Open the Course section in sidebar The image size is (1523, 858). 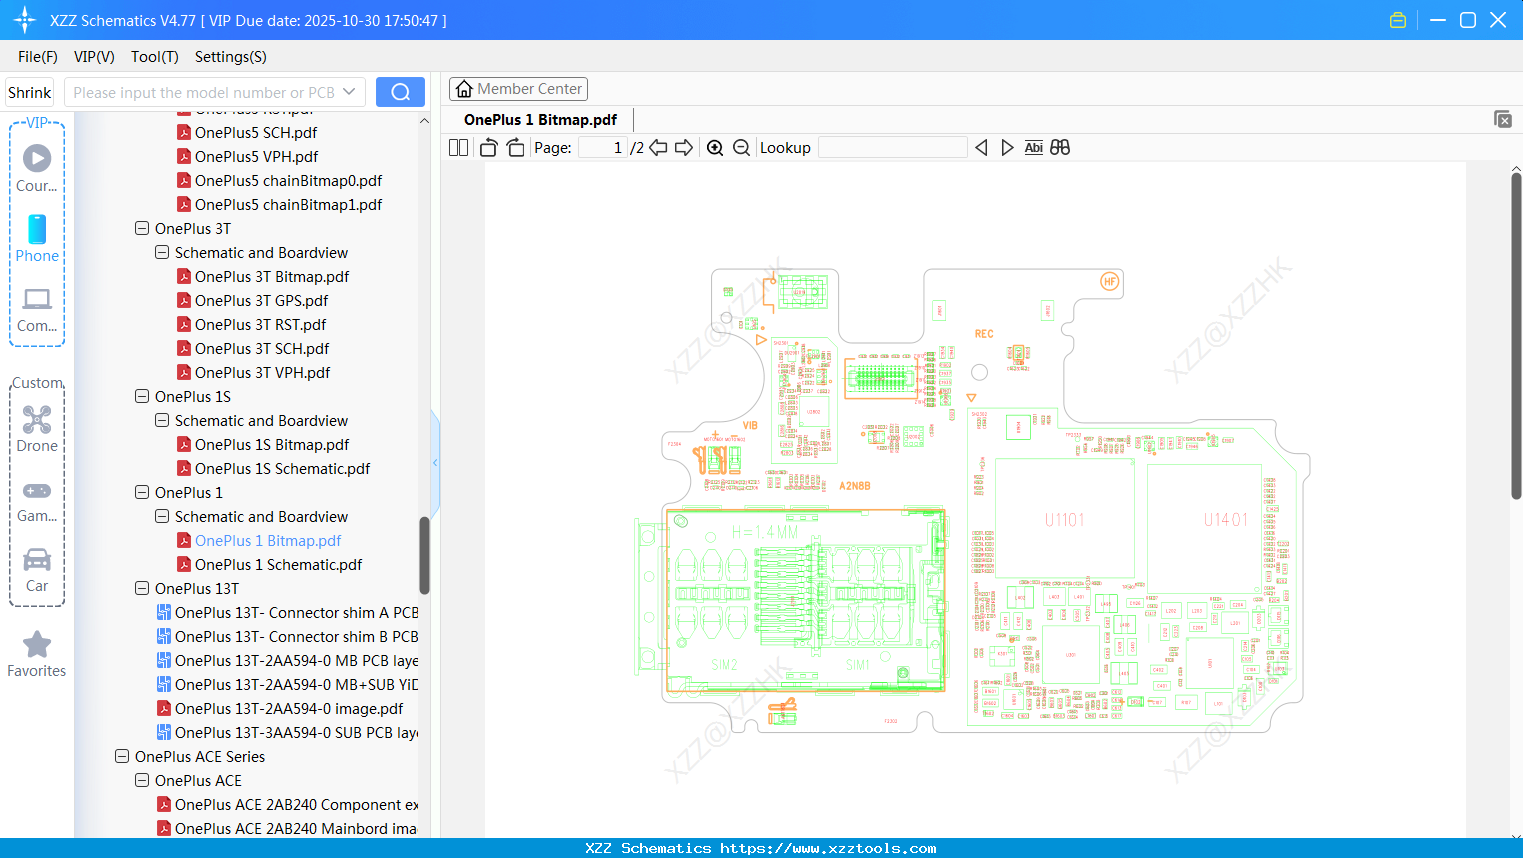pos(37,169)
